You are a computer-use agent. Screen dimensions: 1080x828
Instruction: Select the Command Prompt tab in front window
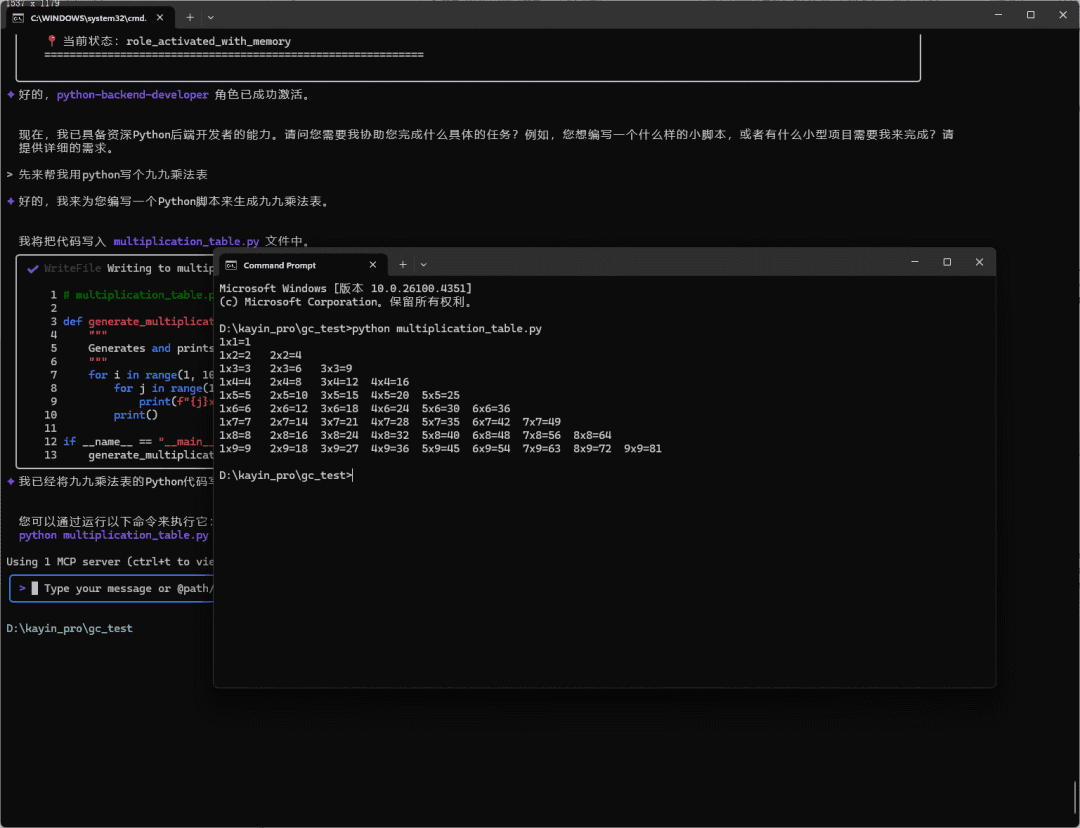[301, 265]
